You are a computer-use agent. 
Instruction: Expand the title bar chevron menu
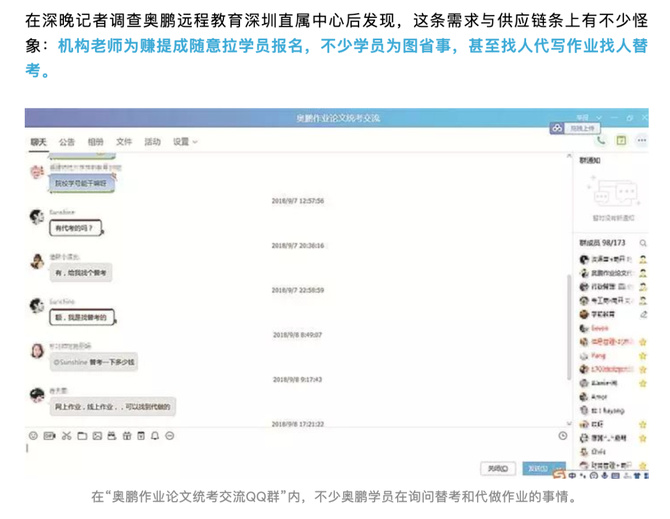click(x=599, y=117)
